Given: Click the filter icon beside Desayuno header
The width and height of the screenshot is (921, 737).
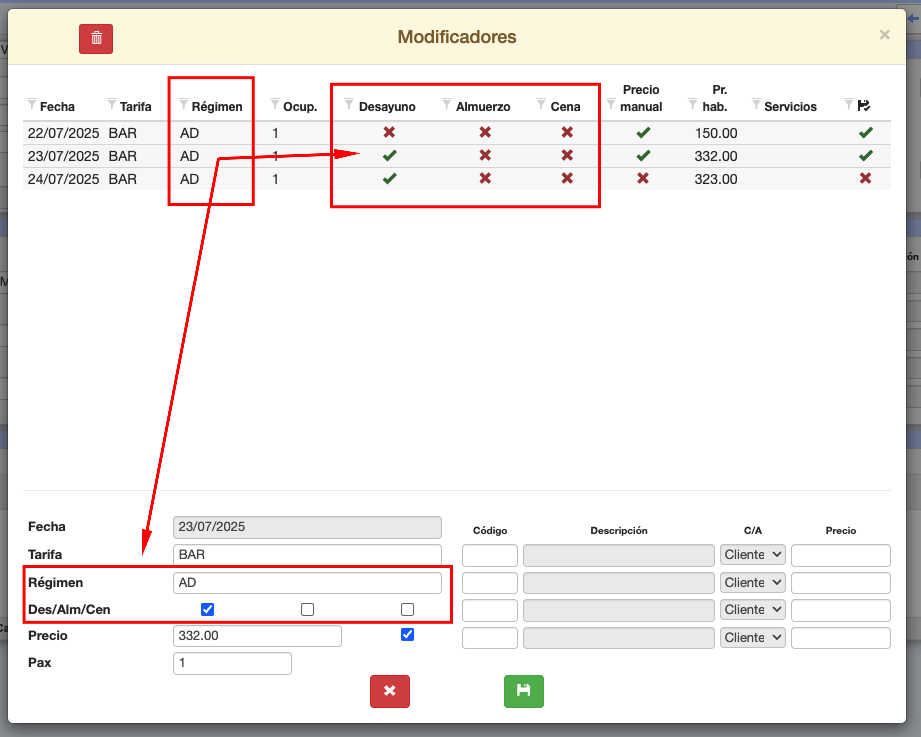Looking at the screenshot, I should 349,104.
